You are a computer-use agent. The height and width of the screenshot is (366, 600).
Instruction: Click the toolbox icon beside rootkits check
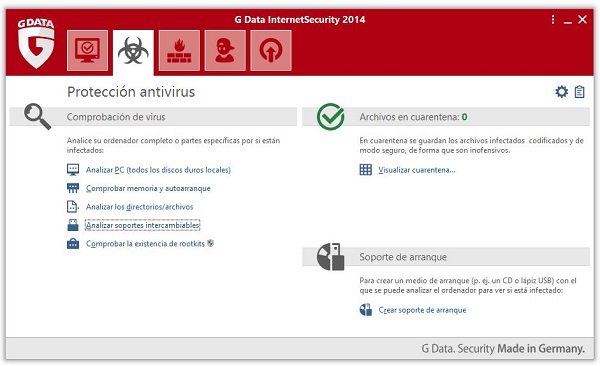(73, 243)
